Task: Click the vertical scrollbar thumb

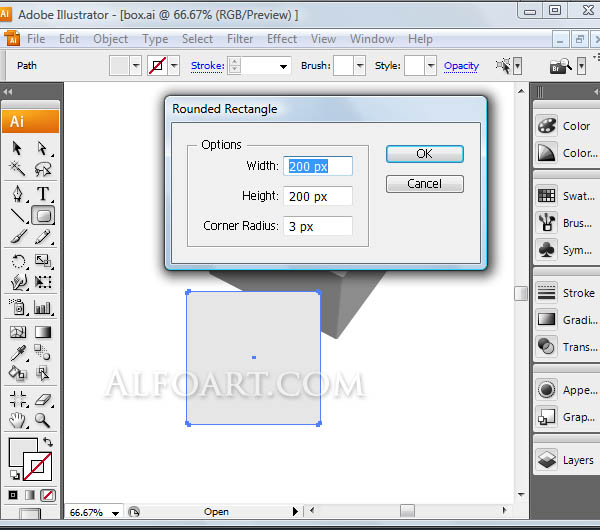Action: 521,294
